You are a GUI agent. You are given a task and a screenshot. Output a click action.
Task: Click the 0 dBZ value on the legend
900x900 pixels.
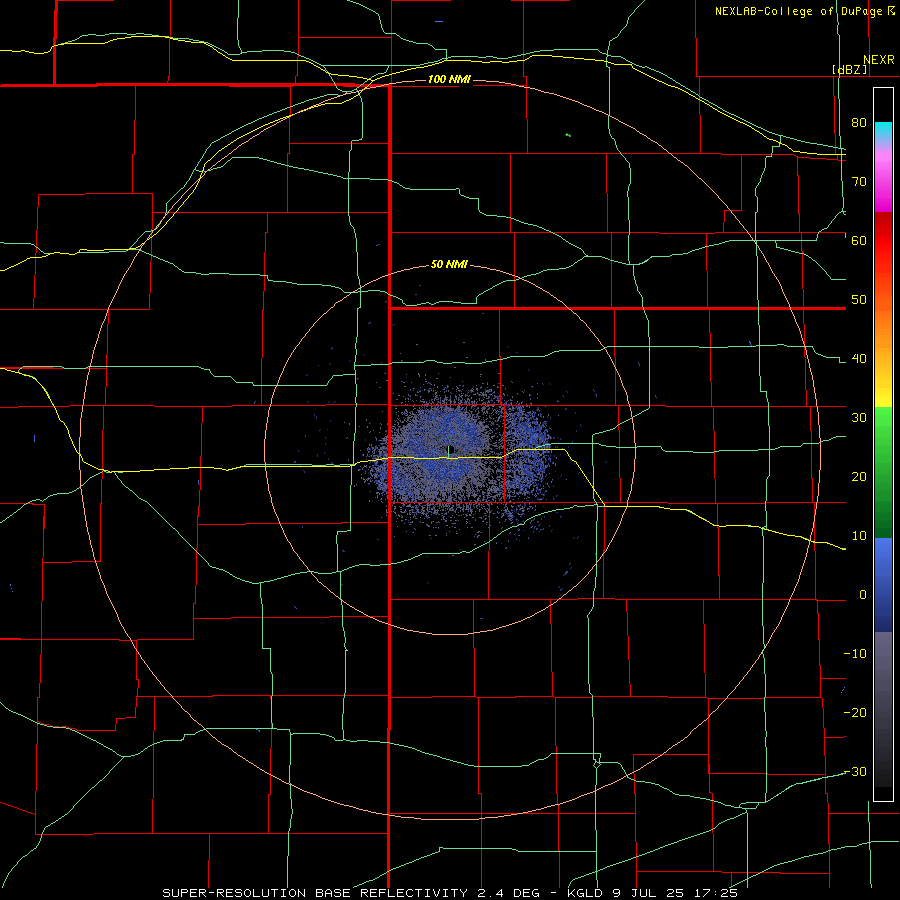[863, 595]
